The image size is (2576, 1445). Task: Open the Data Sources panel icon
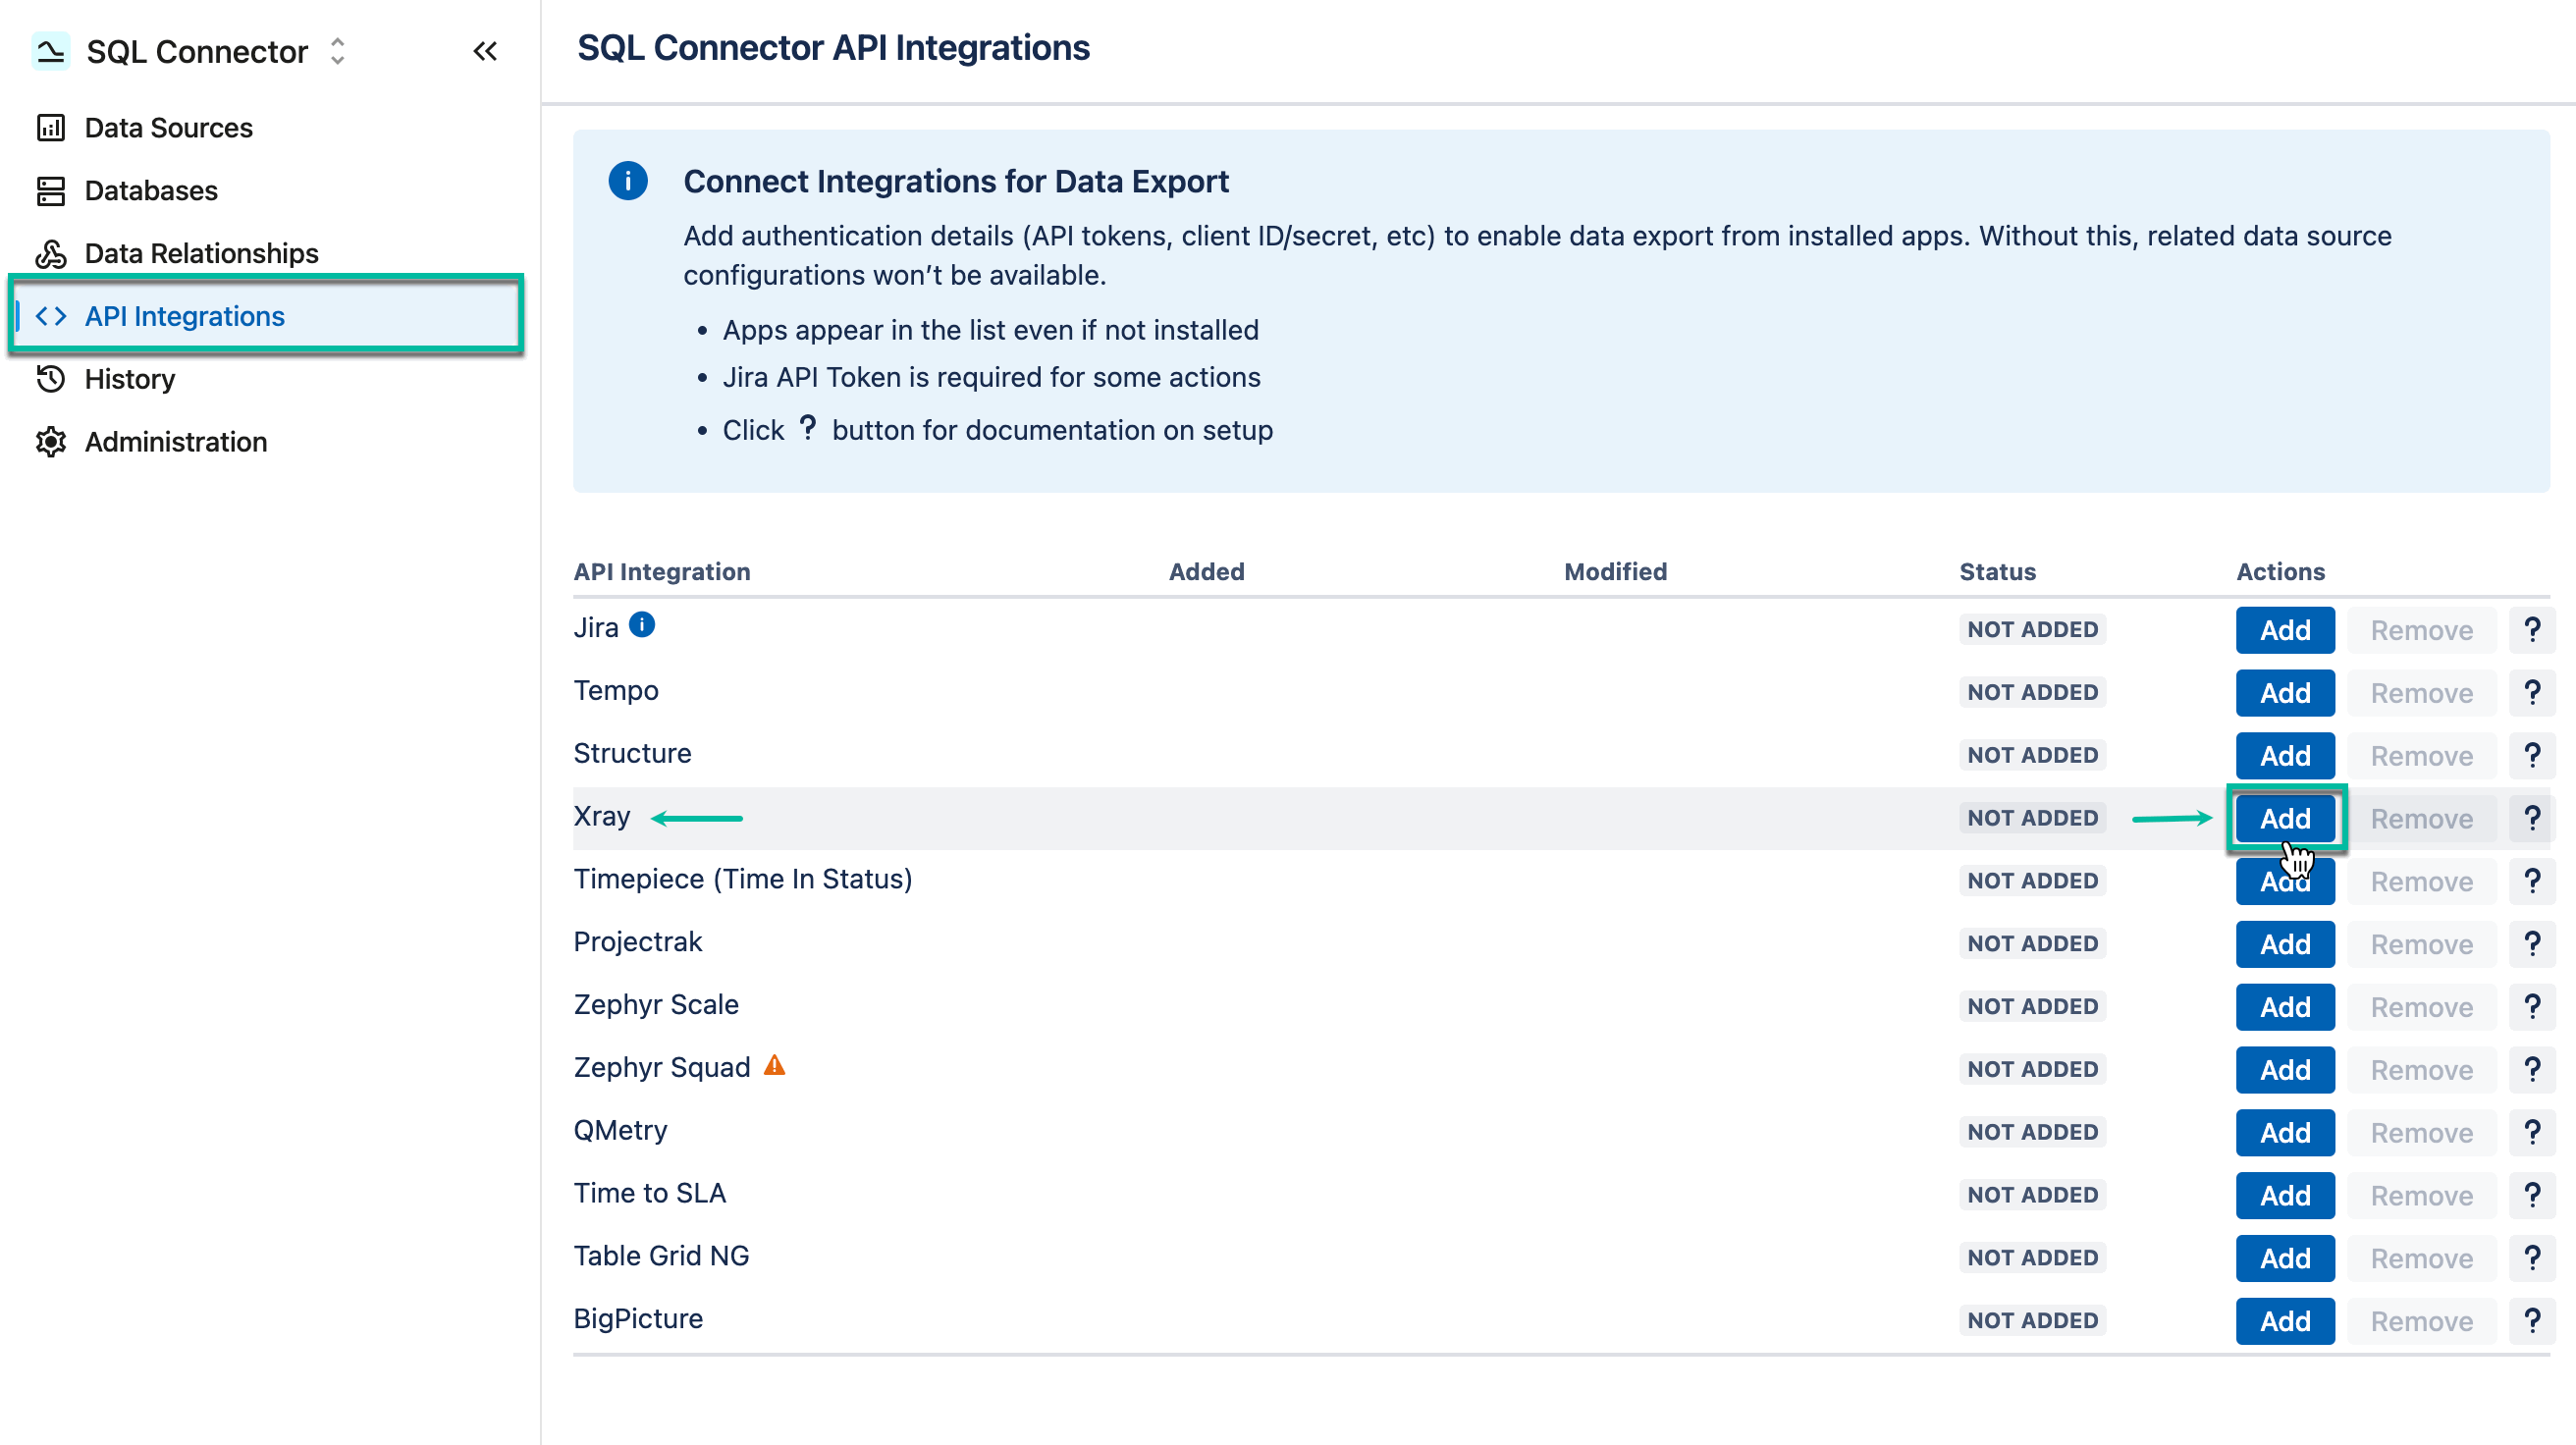point(52,128)
